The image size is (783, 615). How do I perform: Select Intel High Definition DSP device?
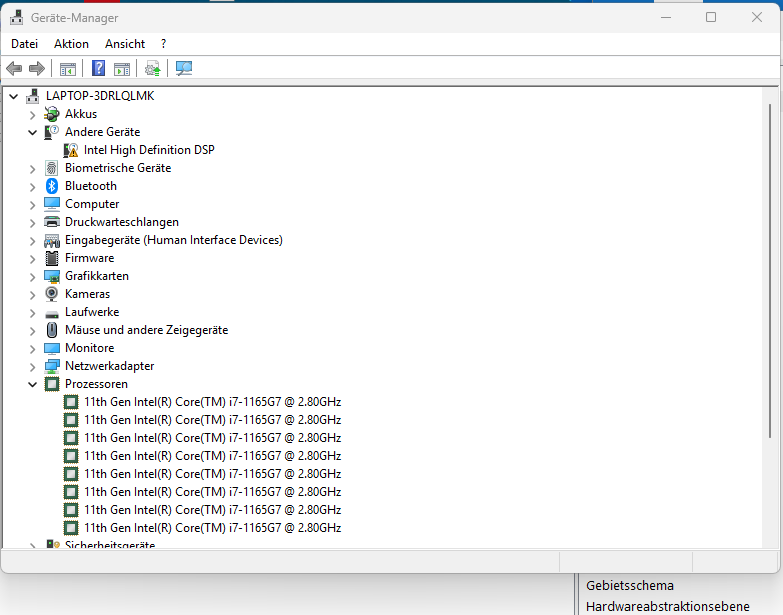click(x=149, y=150)
